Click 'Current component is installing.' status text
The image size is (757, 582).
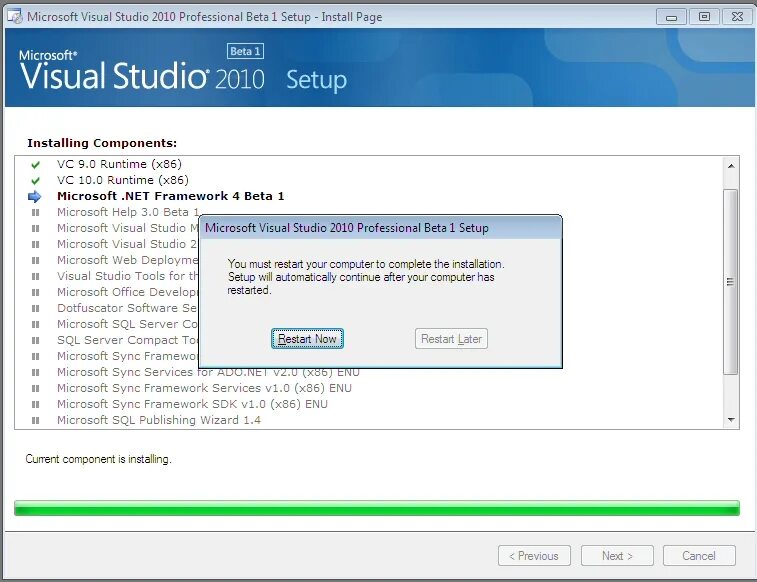pyautogui.click(x=98, y=459)
